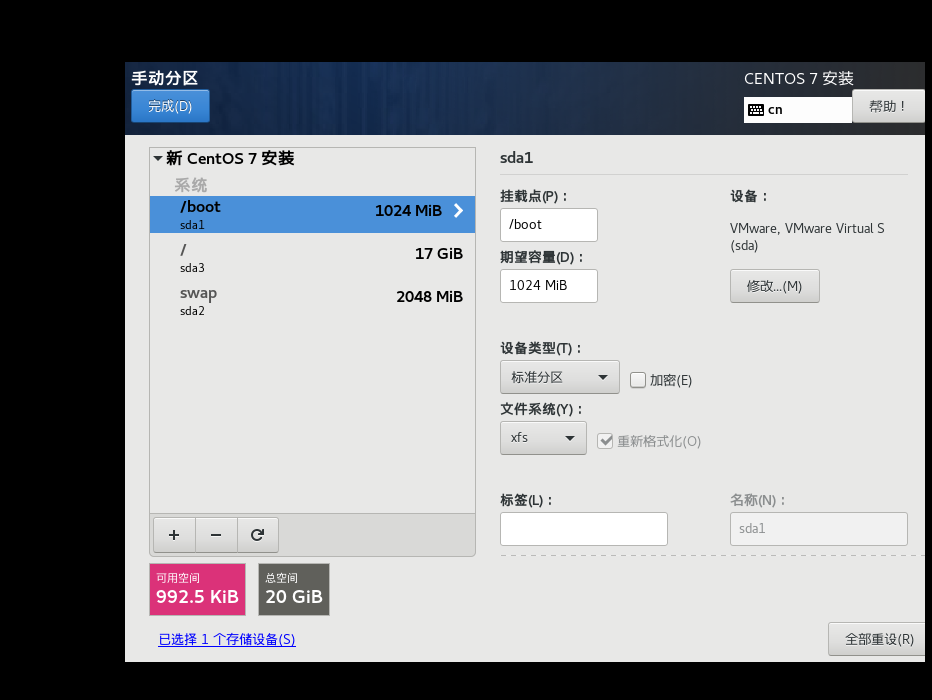Click the sda1 heading on the right panel
The image size is (932, 700).
click(x=517, y=157)
